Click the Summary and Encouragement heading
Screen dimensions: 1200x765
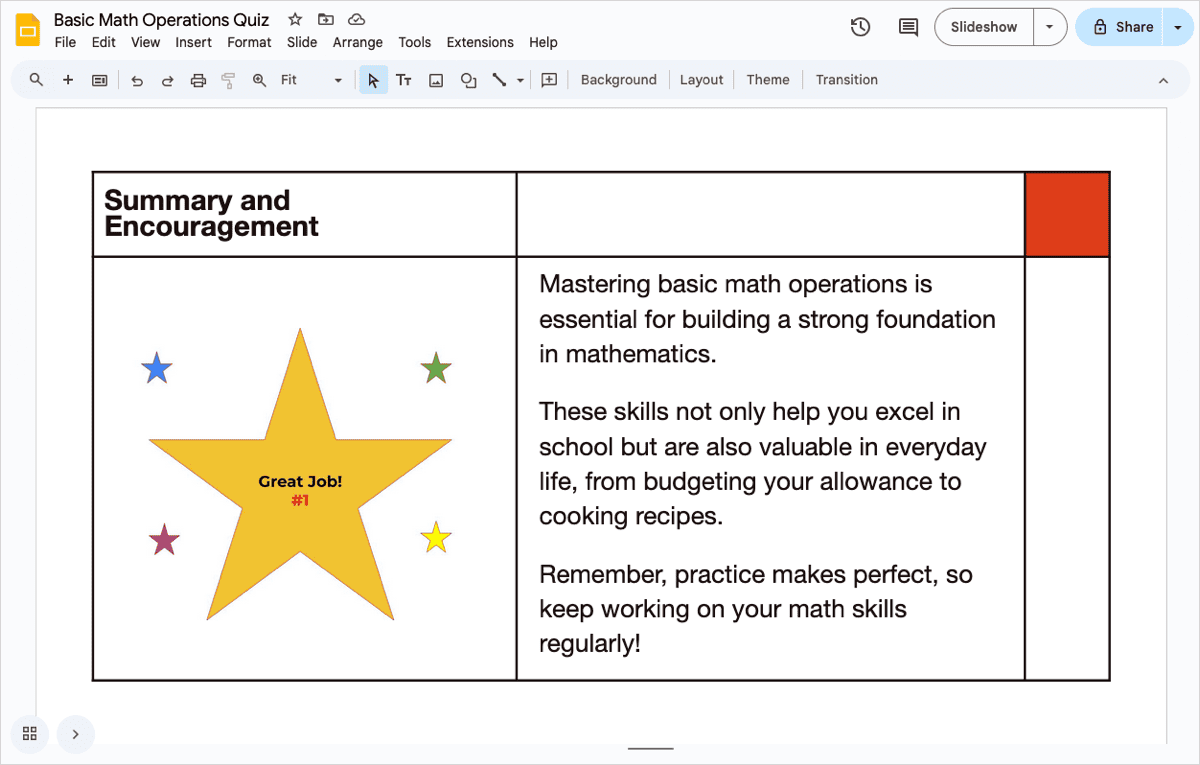click(x=211, y=213)
